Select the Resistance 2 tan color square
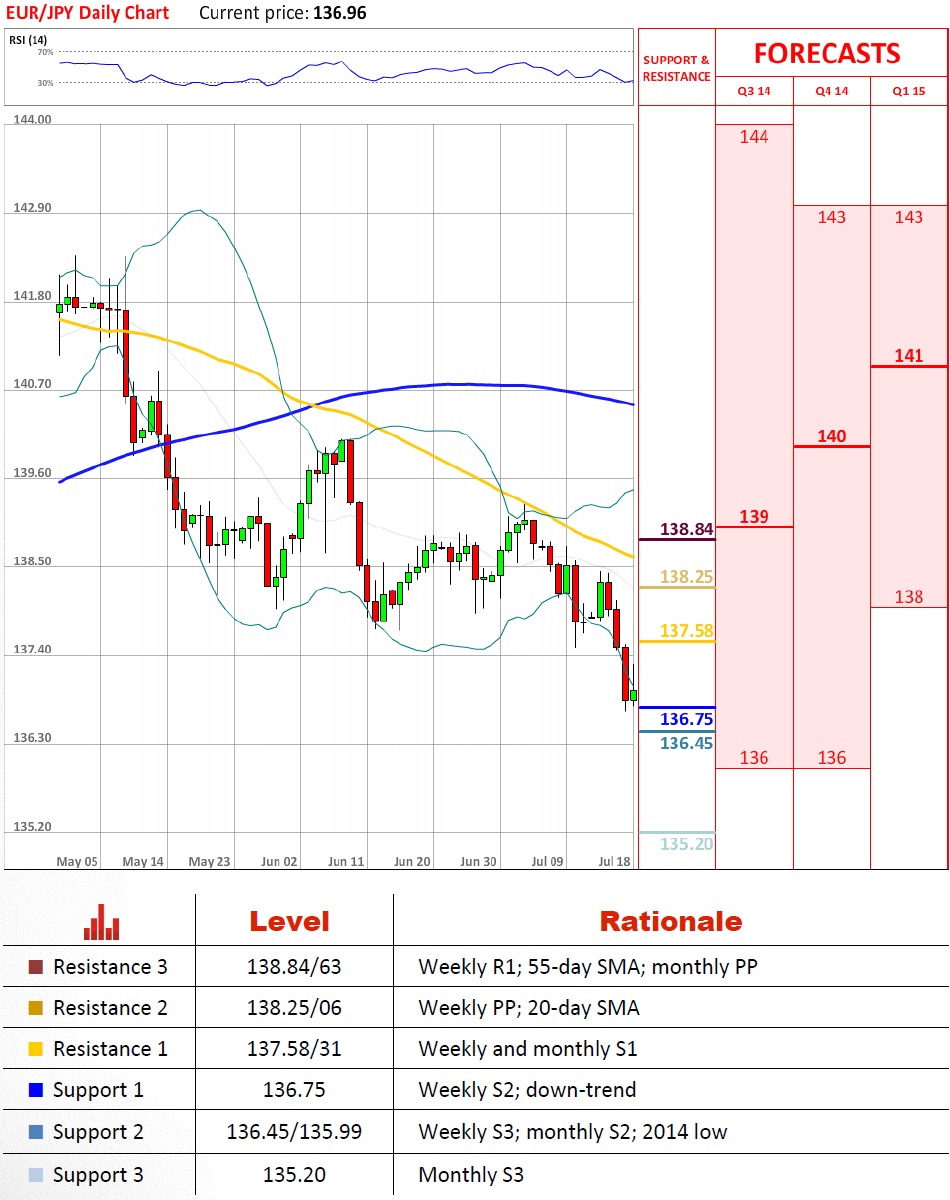 [x=36, y=1008]
